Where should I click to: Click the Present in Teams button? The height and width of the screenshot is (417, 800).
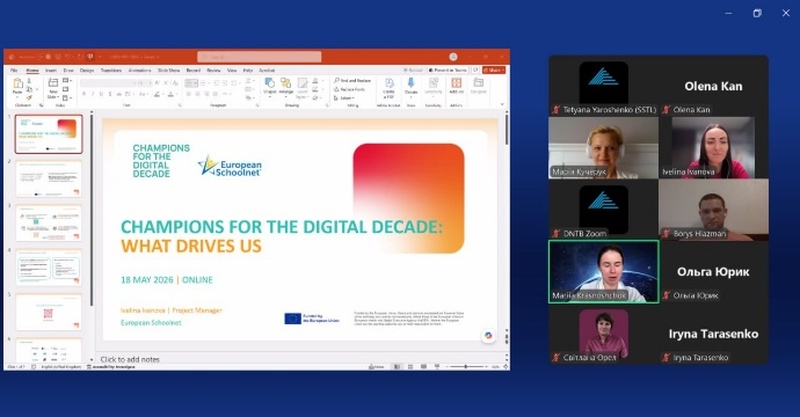point(448,70)
